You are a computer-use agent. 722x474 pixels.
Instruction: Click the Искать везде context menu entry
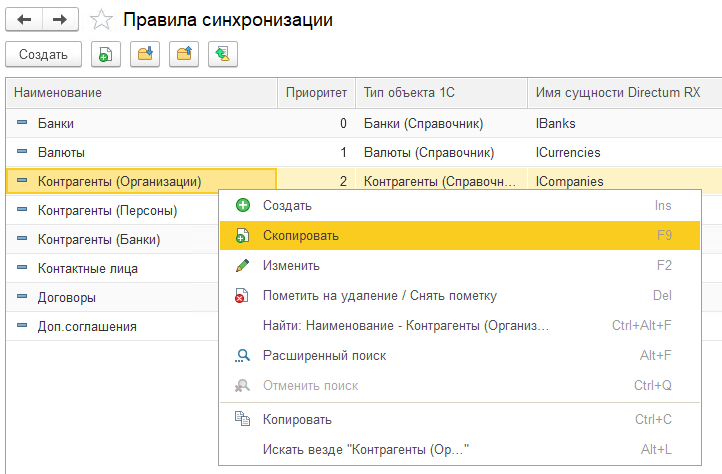pyautogui.click(x=365, y=450)
